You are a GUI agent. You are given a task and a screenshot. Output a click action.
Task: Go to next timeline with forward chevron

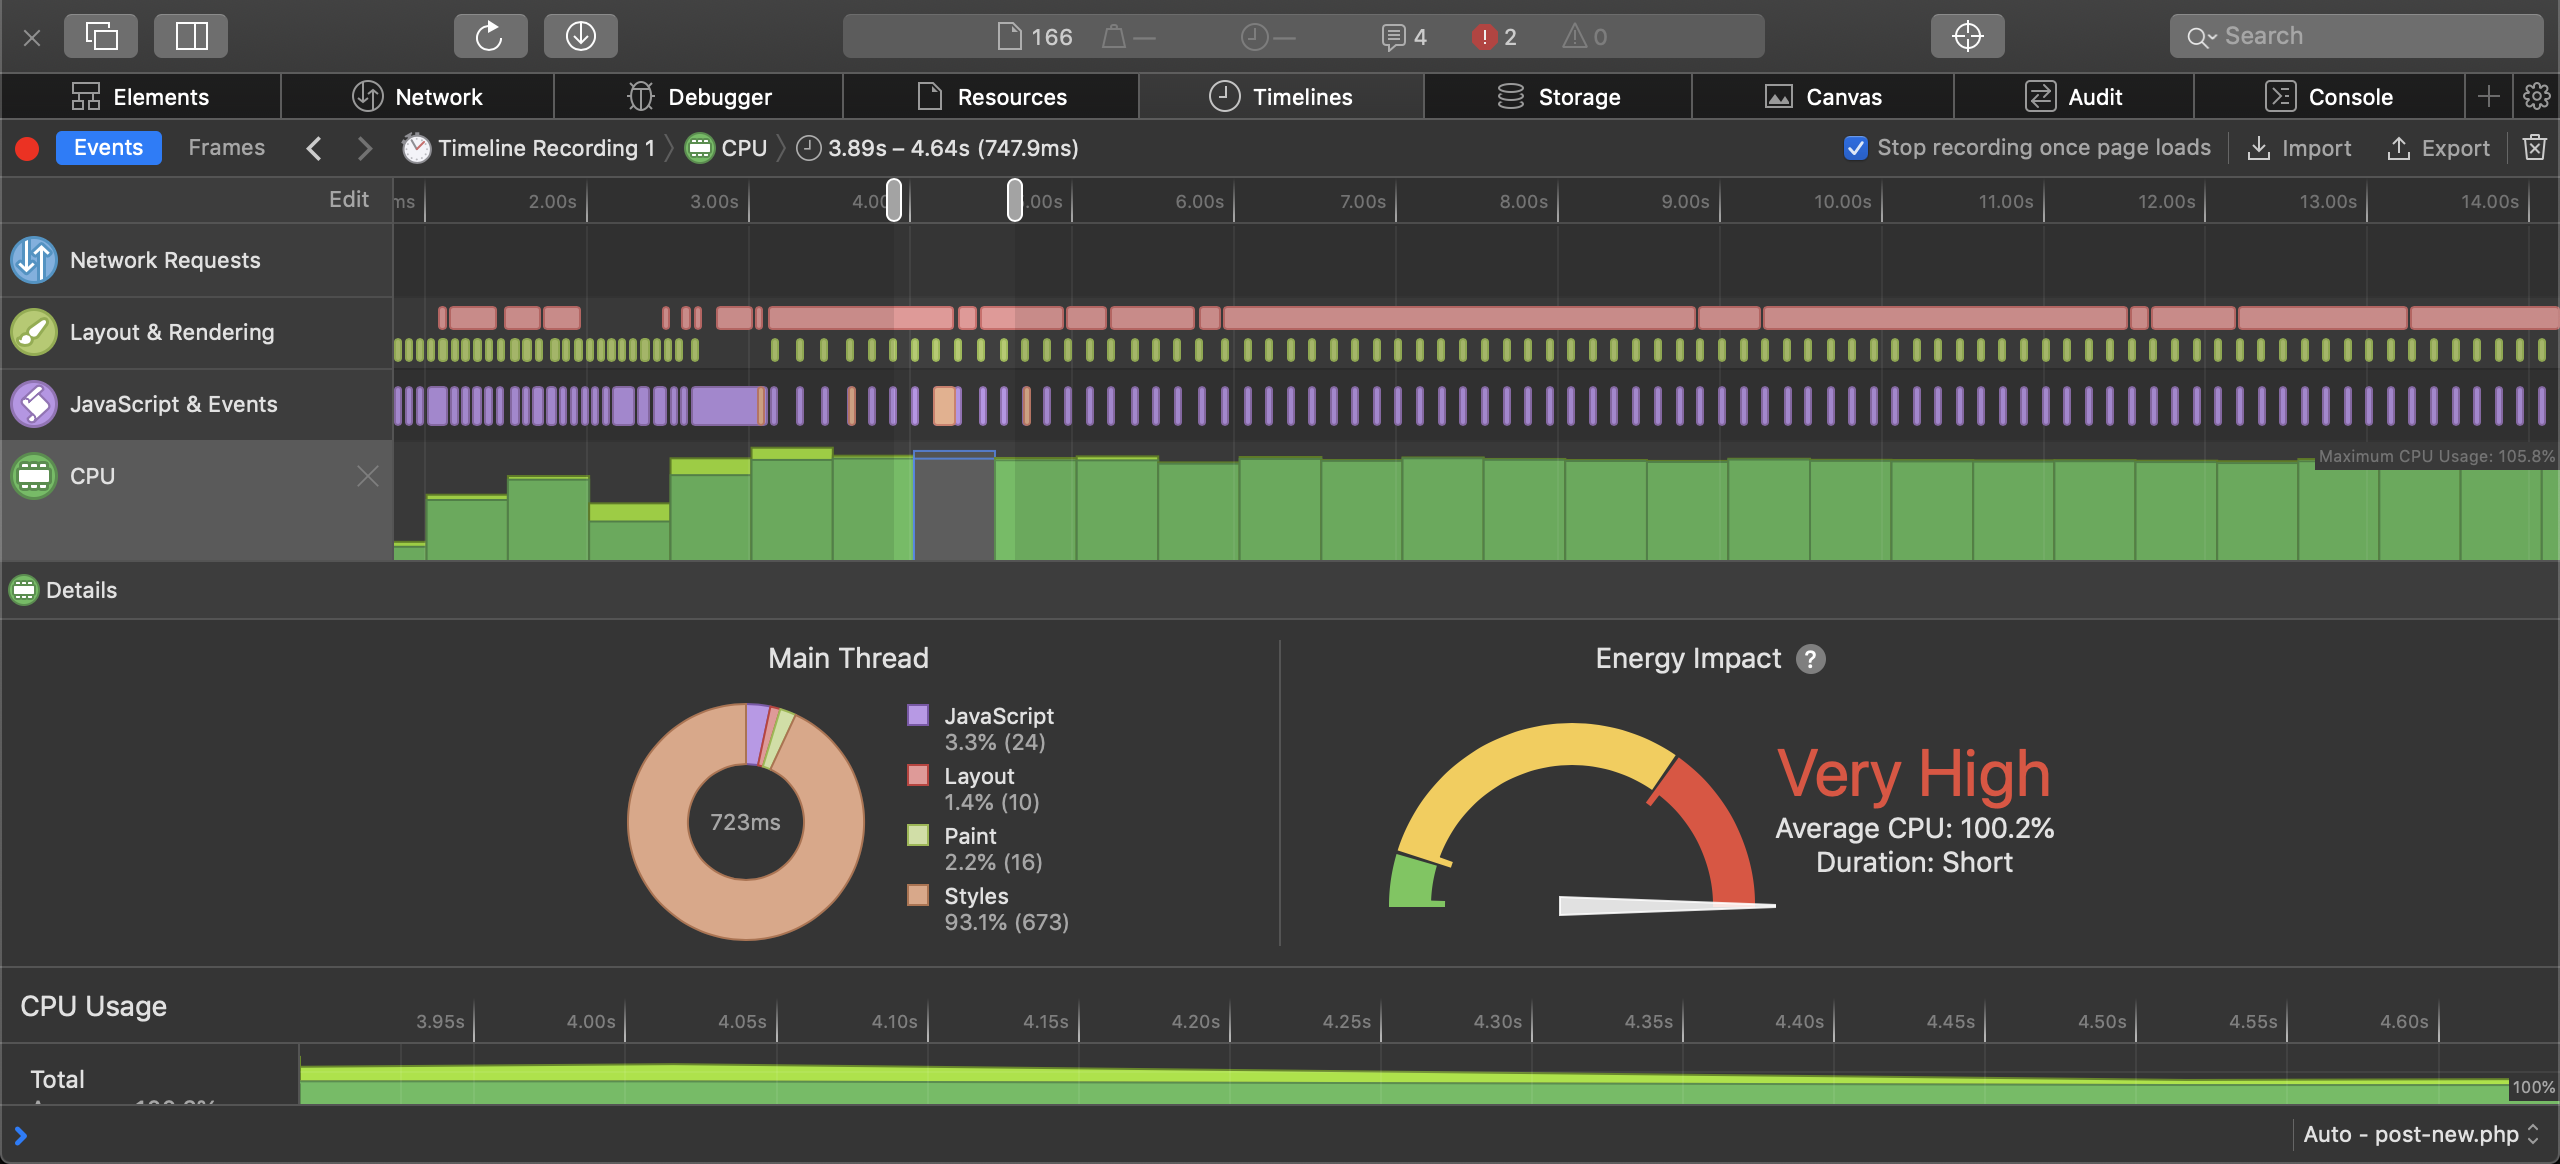click(365, 148)
